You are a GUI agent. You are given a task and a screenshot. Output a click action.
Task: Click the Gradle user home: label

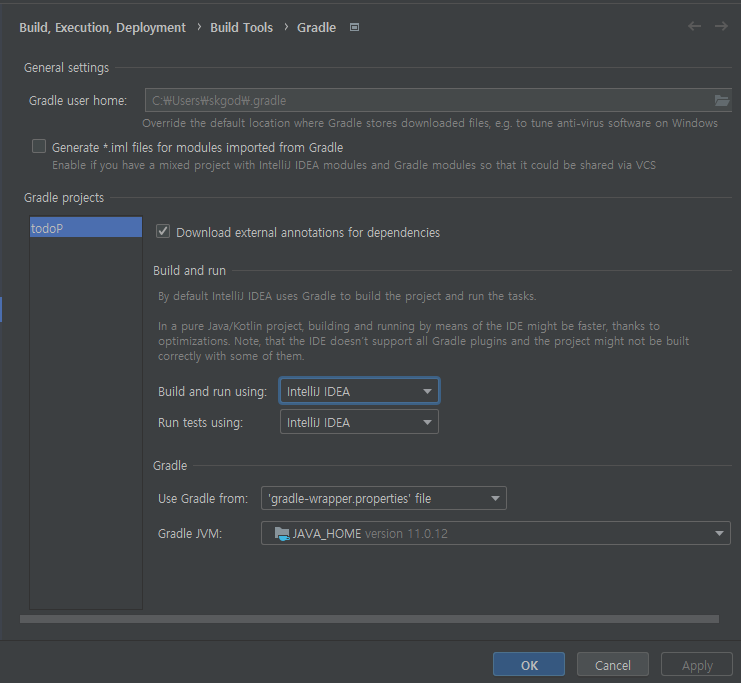78,101
